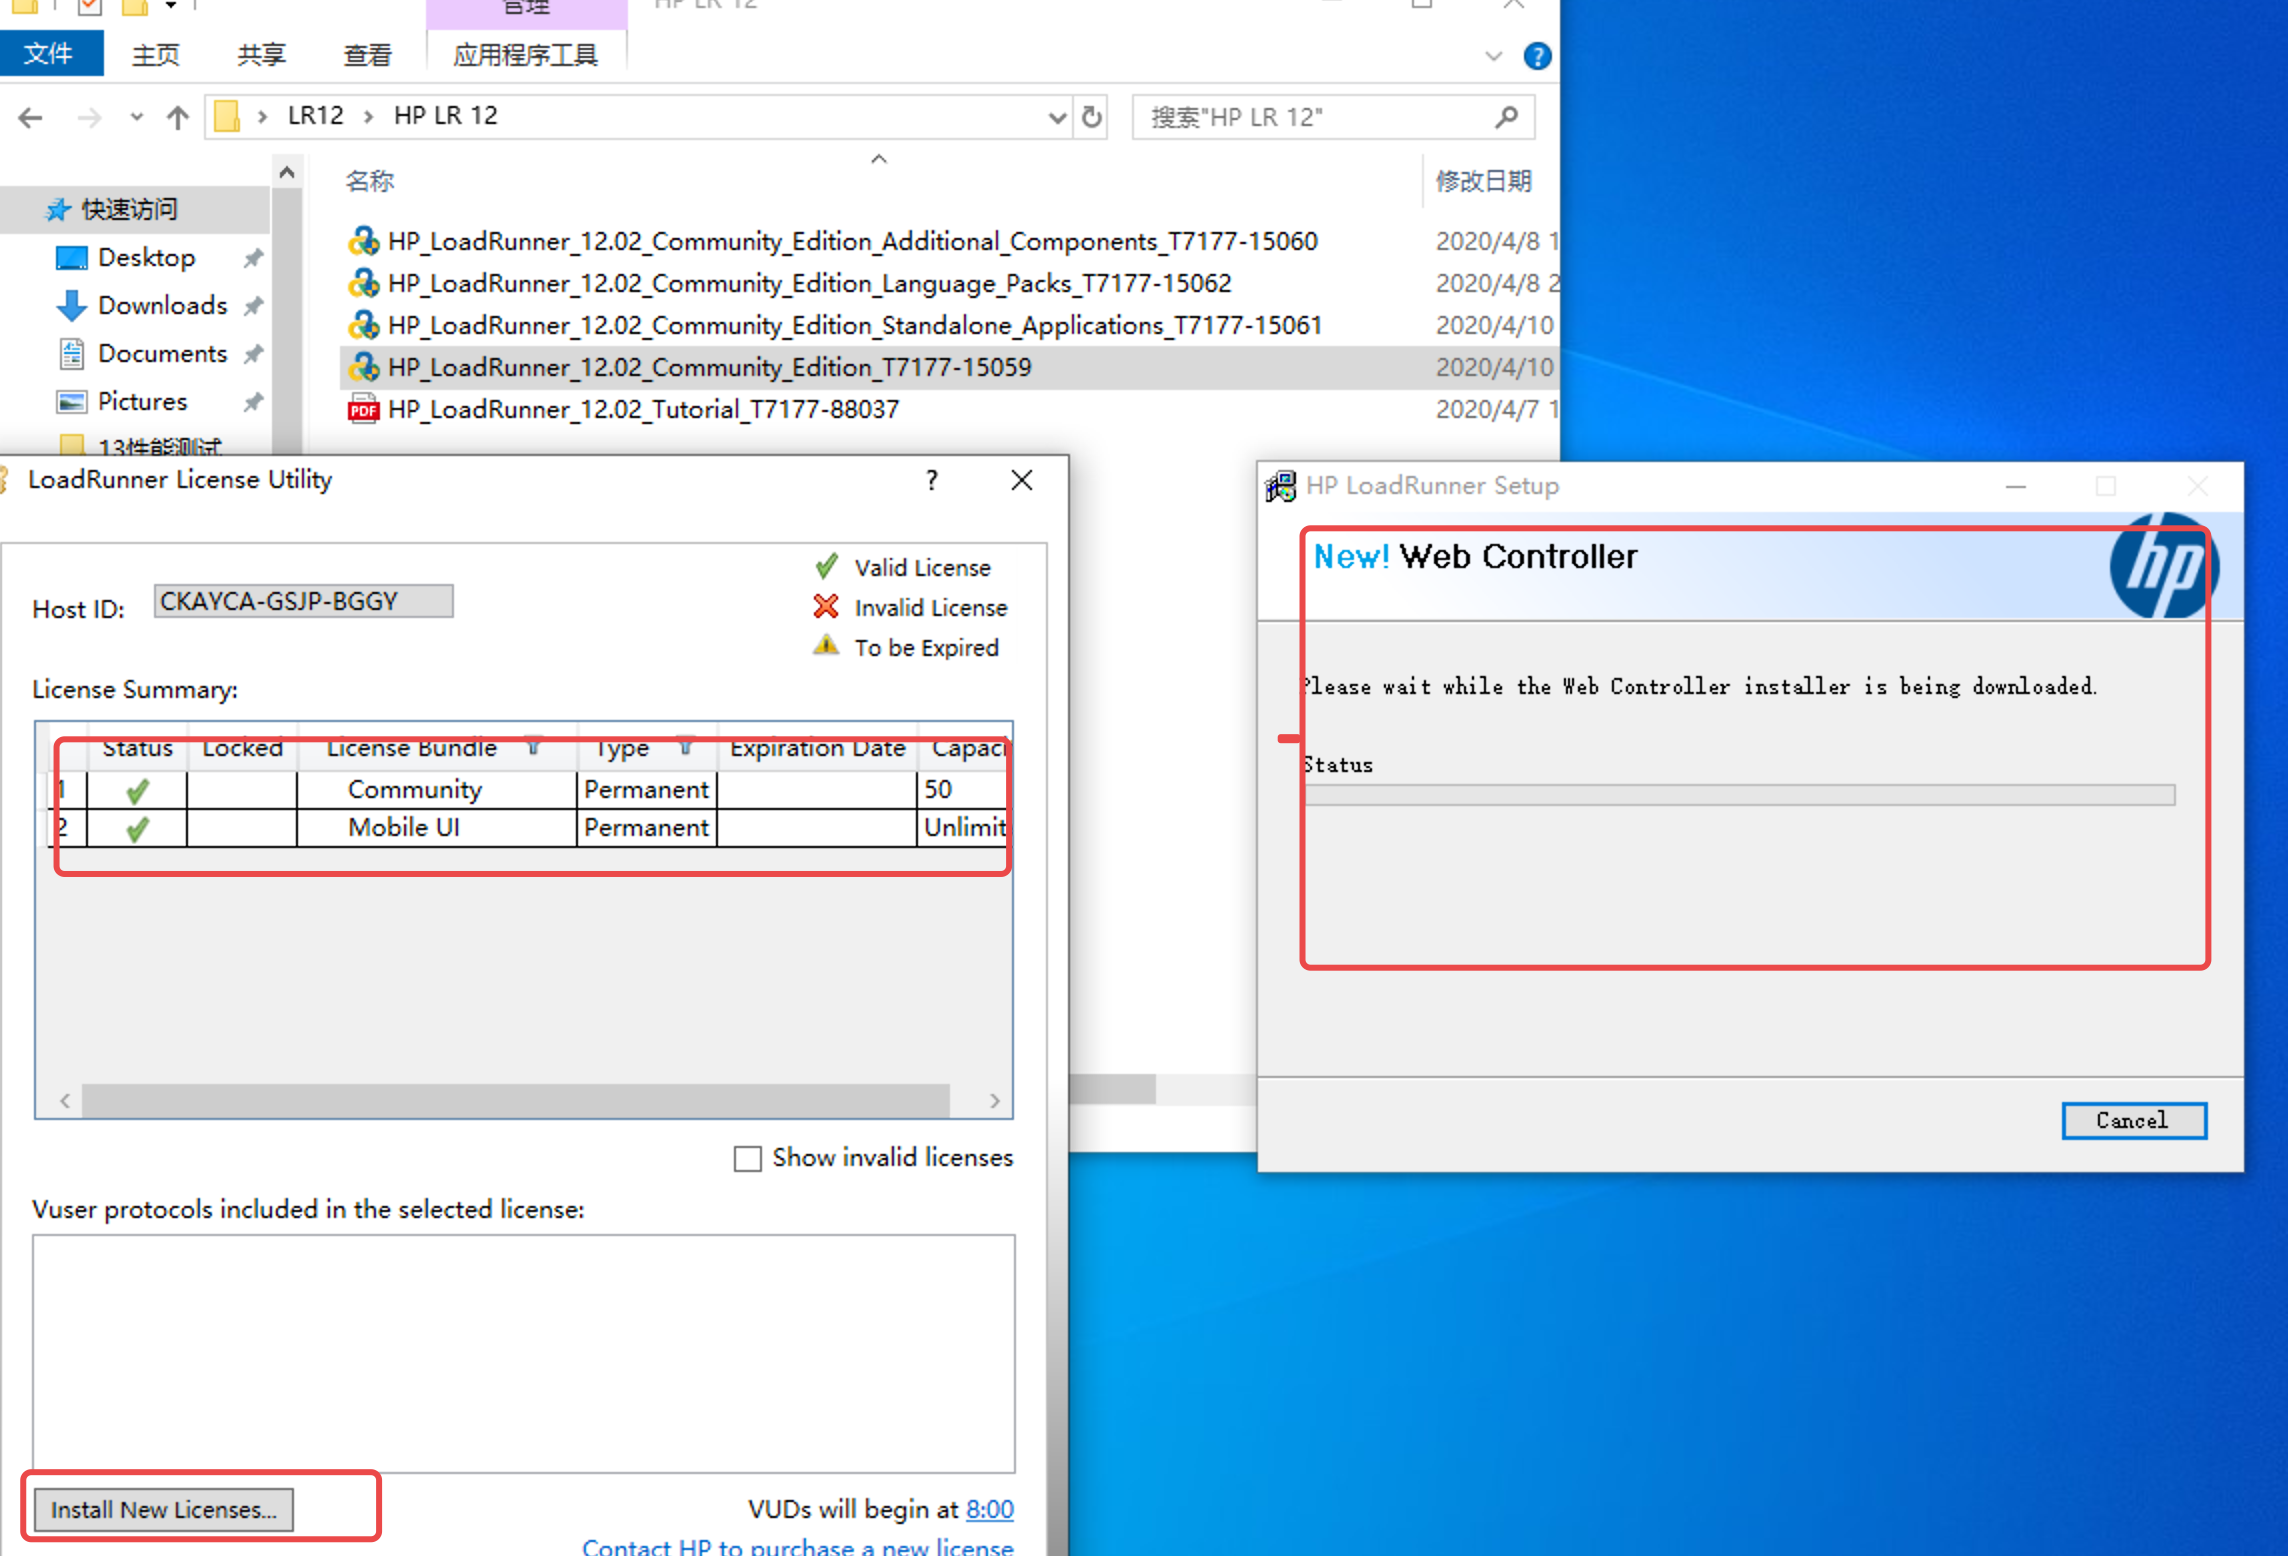This screenshot has height=1556, width=2288.
Task: Click the Valid License green checkmark icon
Action: [826, 566]
